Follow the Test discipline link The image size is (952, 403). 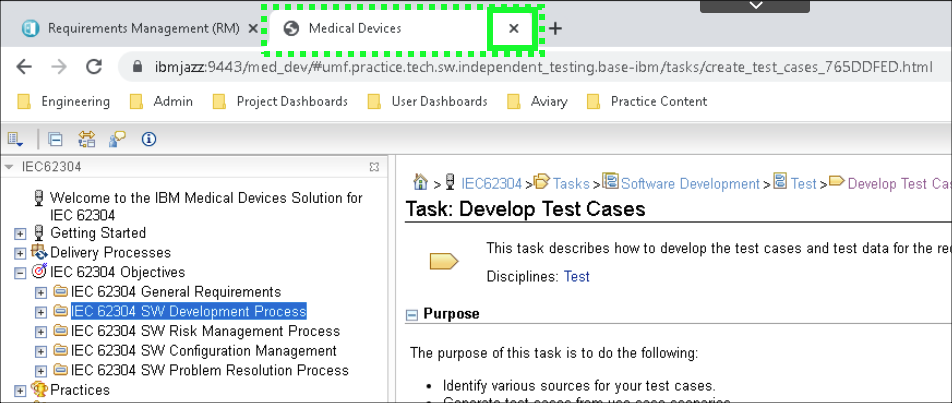pos(577,276)
